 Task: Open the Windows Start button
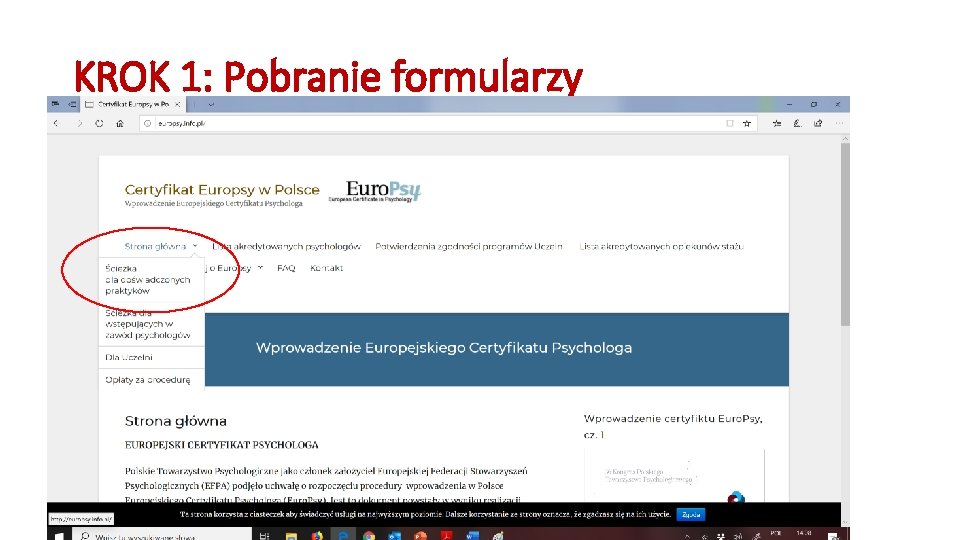60,536
